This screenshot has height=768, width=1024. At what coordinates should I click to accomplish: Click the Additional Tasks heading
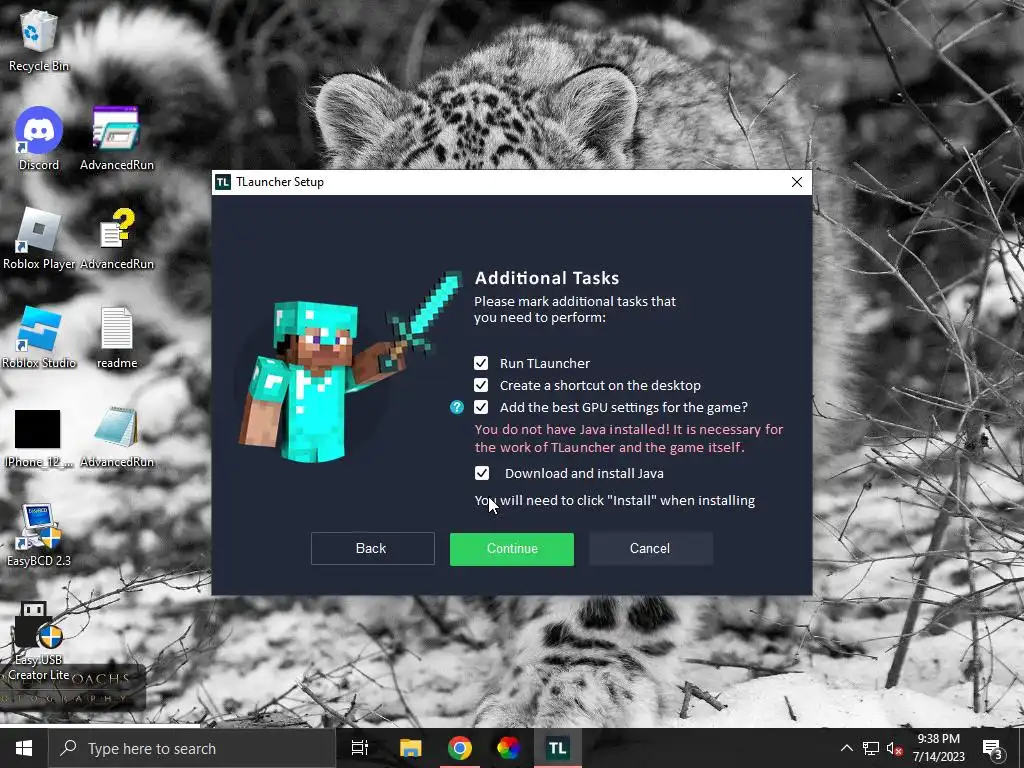coord(547,278)
